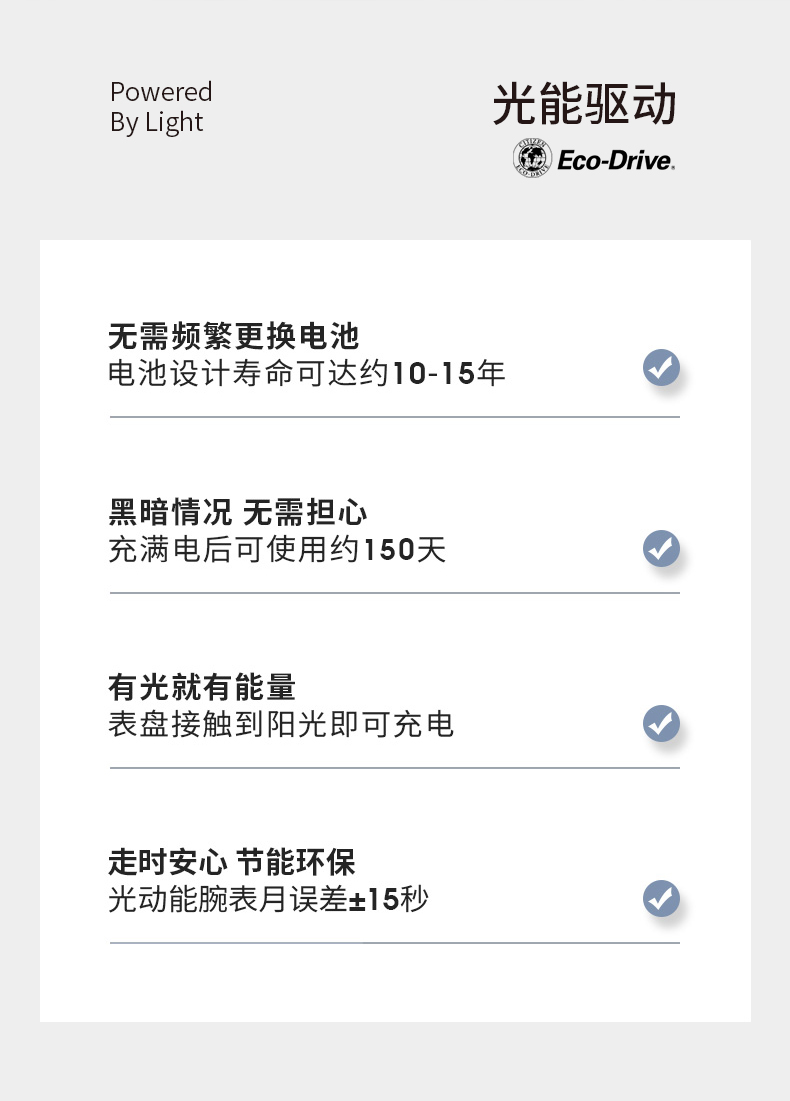Click the checkmark next to 月误差±15秒

point(661,898)
